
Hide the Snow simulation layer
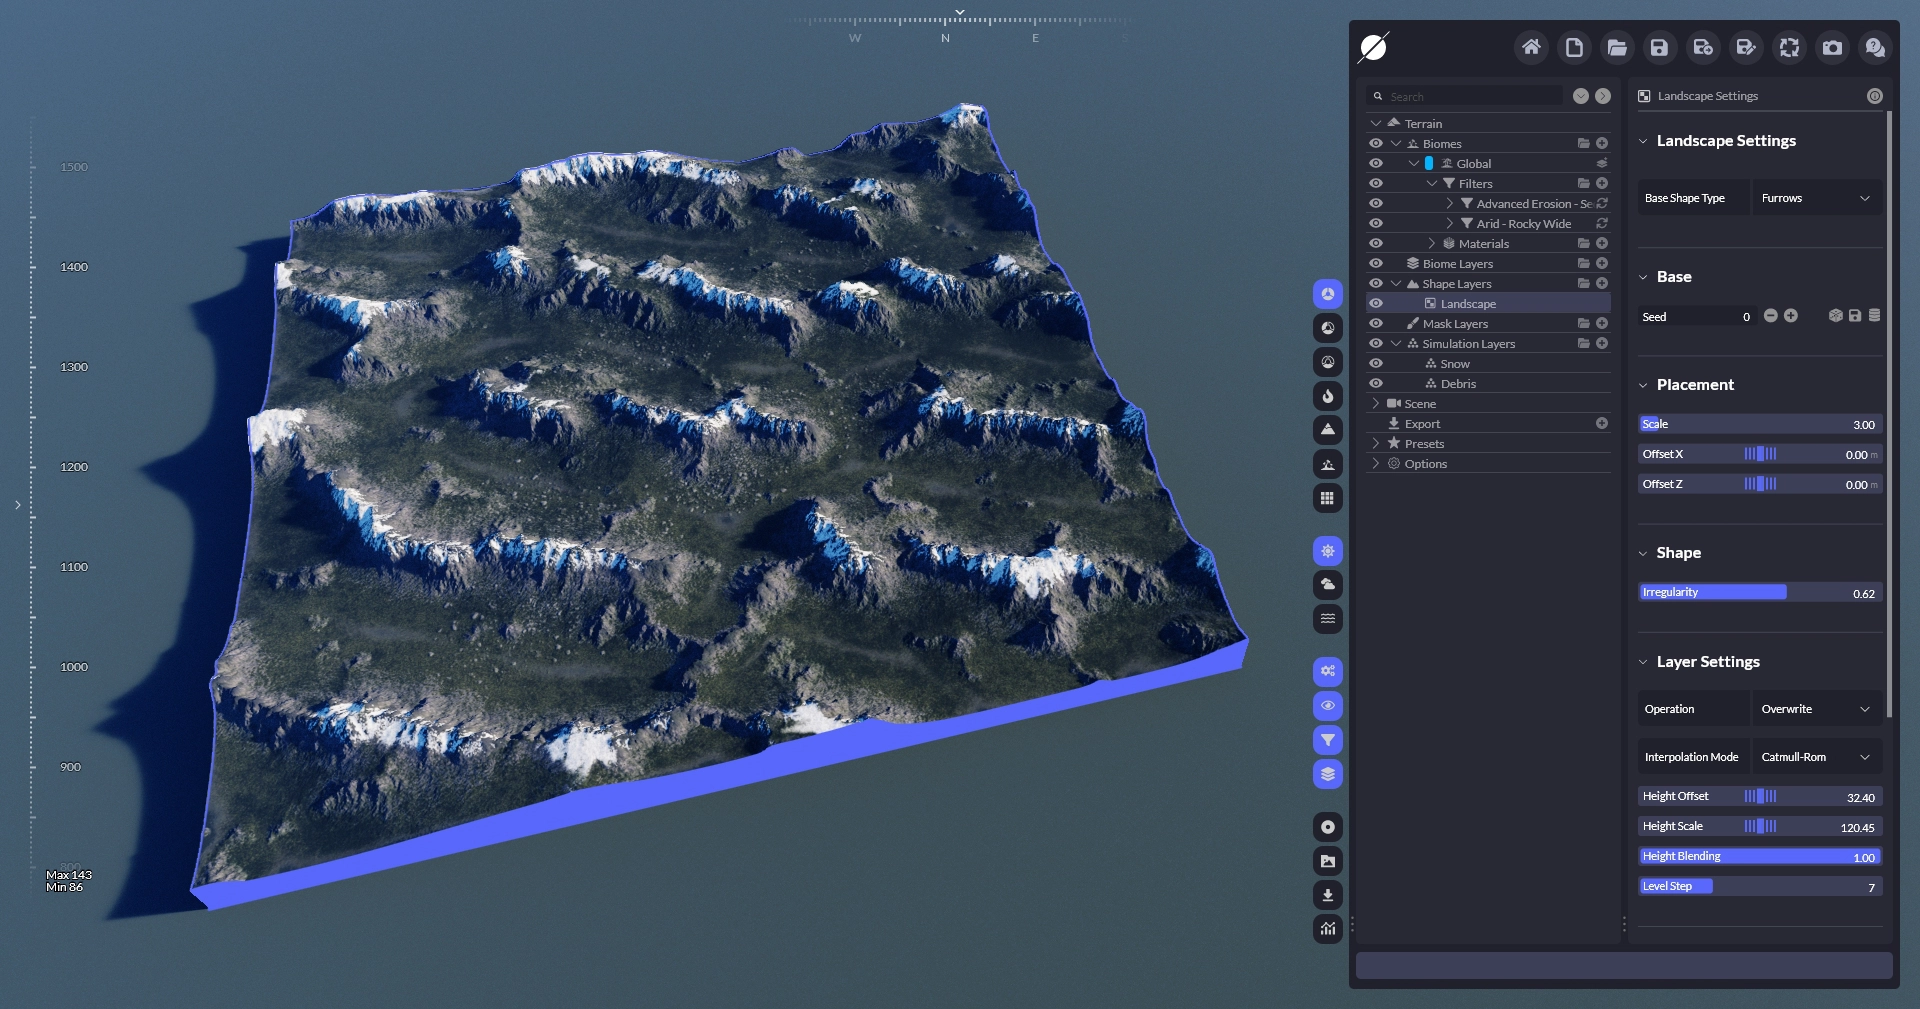click(x=1376, y=364)
